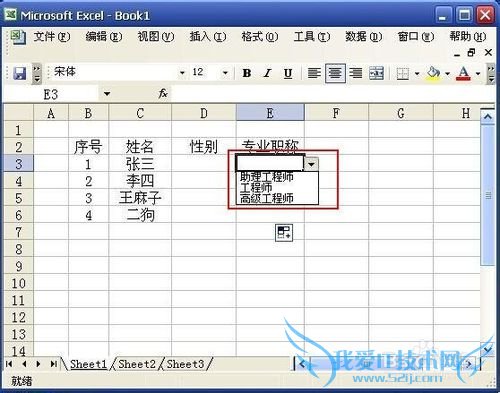Expand toolbar options chevron near Save
This screenshot has height=393, width=500.
point(37,73)
